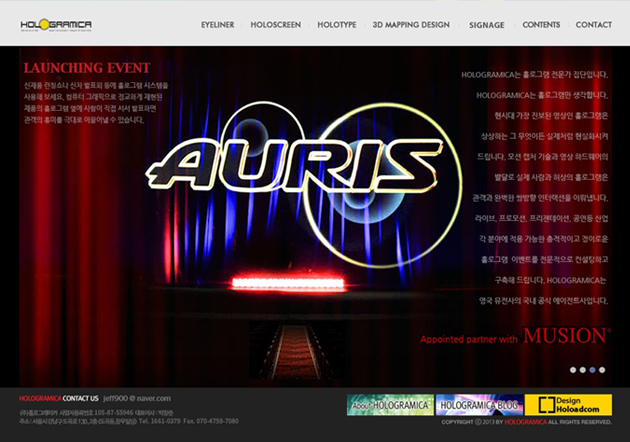Click the LAUNCHING EVENT heading

87,68
